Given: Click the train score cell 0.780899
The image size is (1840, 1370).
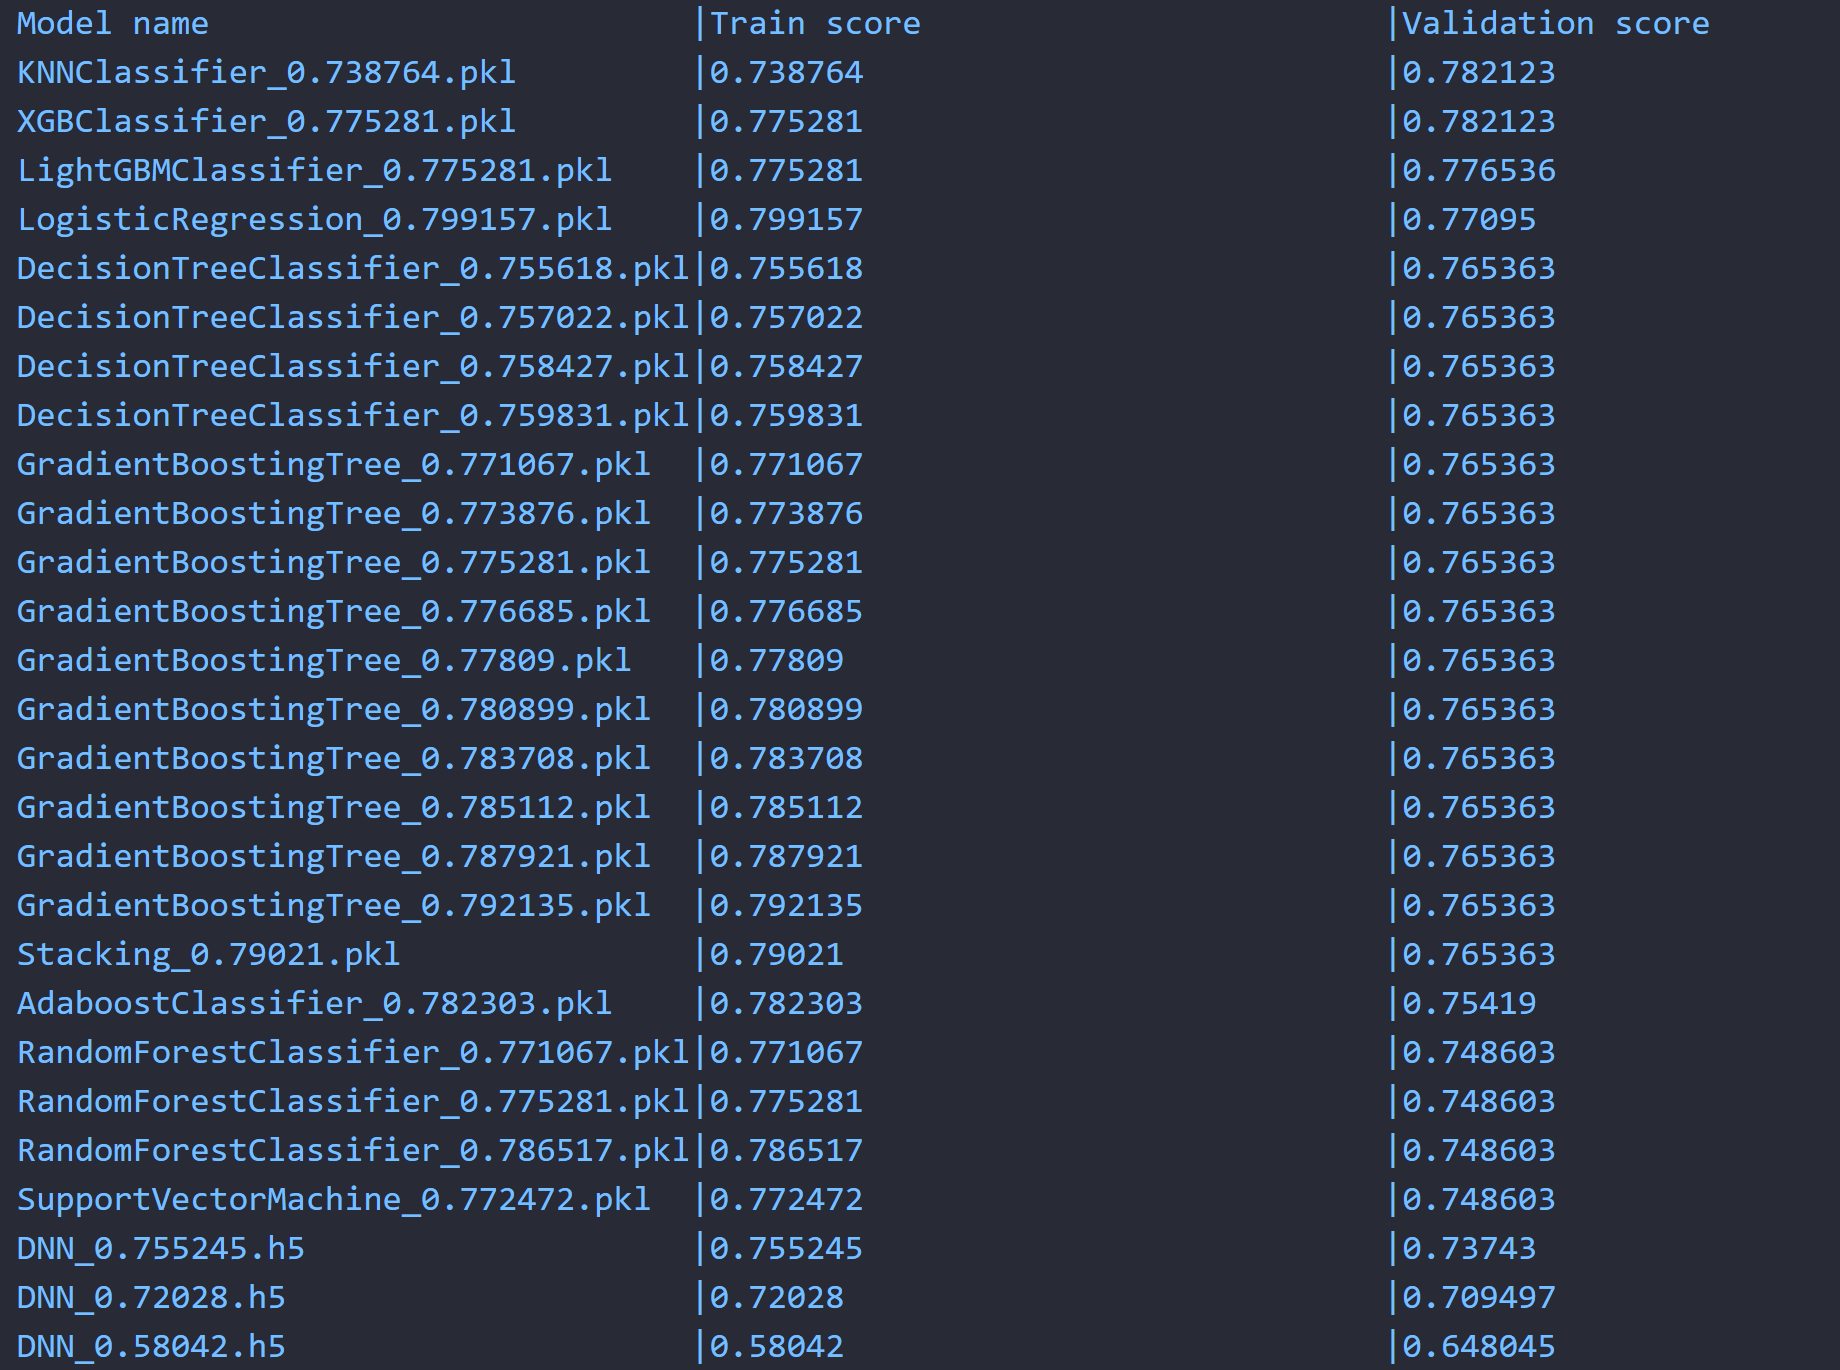Looking at the screenshot, I should point(787,710).
